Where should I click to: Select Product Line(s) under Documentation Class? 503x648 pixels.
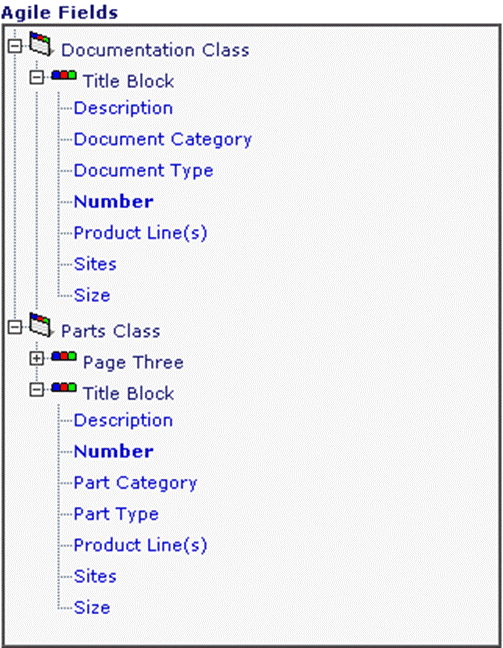click(x=140, y=233)
